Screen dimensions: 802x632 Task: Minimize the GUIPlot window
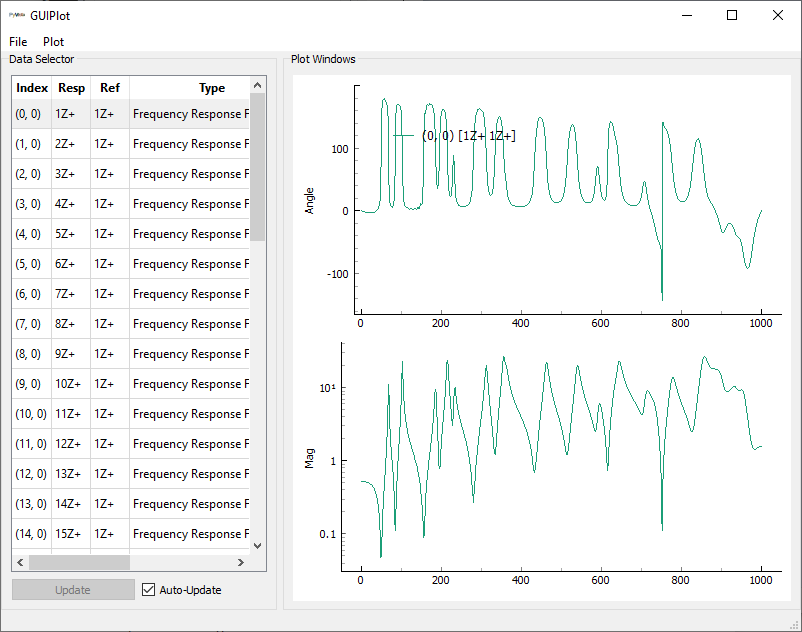(686, 15)
